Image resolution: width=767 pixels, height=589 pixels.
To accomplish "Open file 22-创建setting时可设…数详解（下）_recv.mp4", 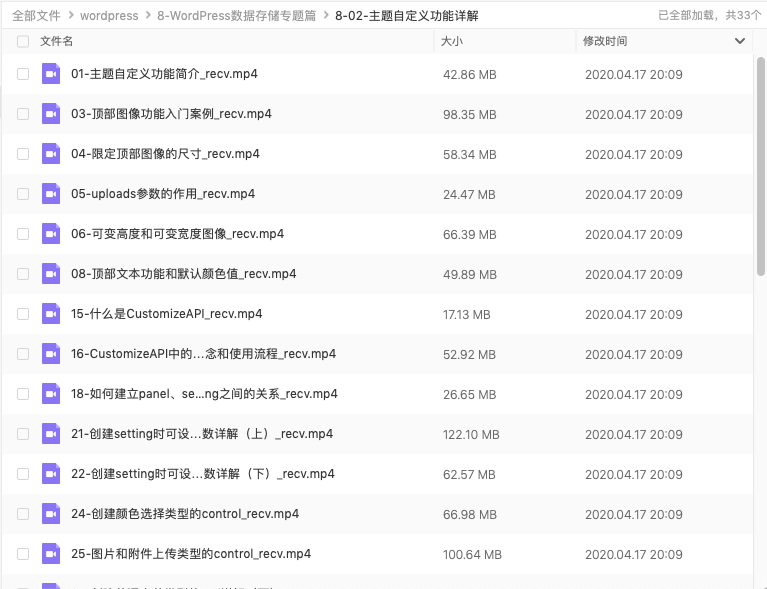I will tap(203, 474).
